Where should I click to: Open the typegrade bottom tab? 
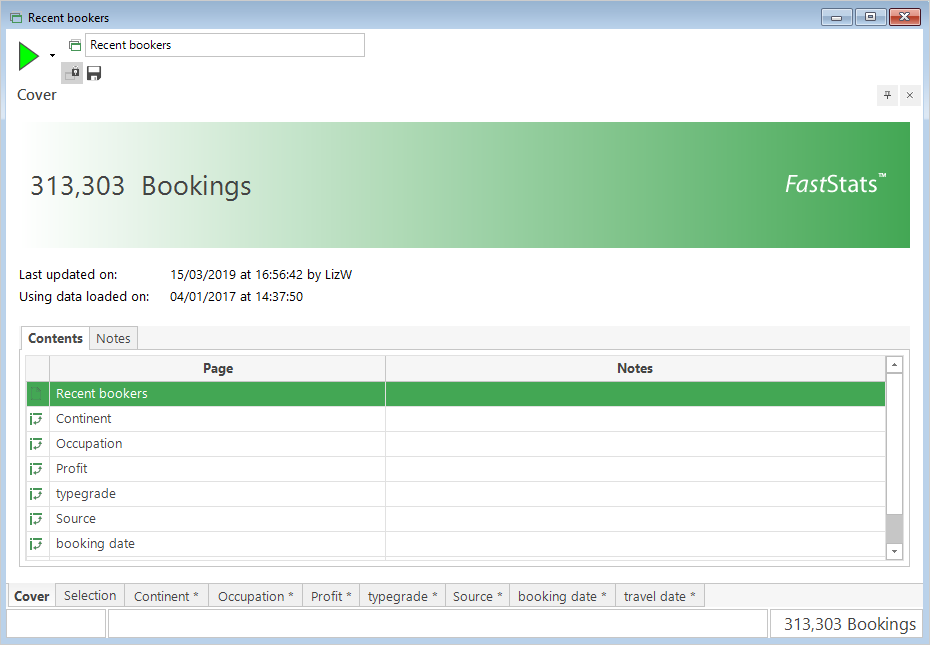[x=402, y=596]
